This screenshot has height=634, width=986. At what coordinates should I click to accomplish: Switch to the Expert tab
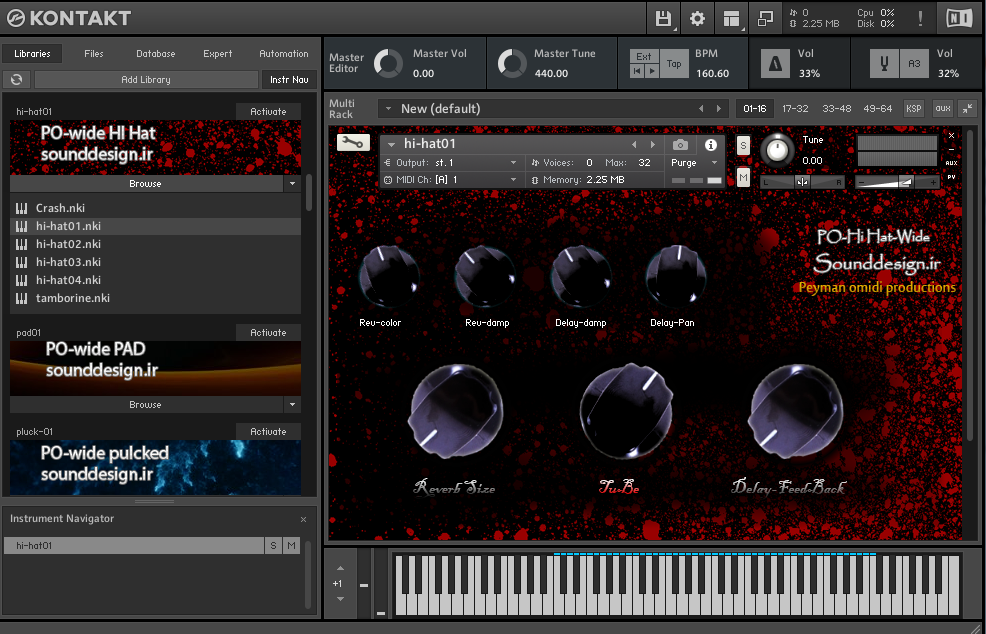tap(218, 53)
